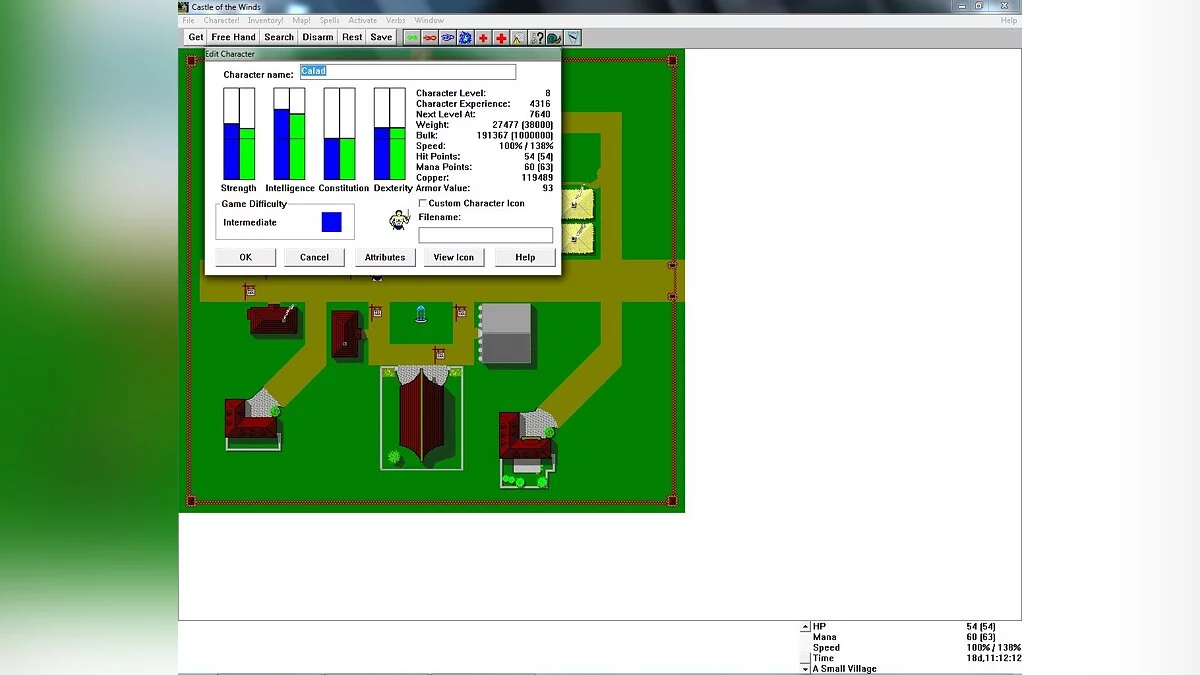Click the question mark identify icon
The width and height of the screenshot is (1200, 675).
tap(537, 37)
